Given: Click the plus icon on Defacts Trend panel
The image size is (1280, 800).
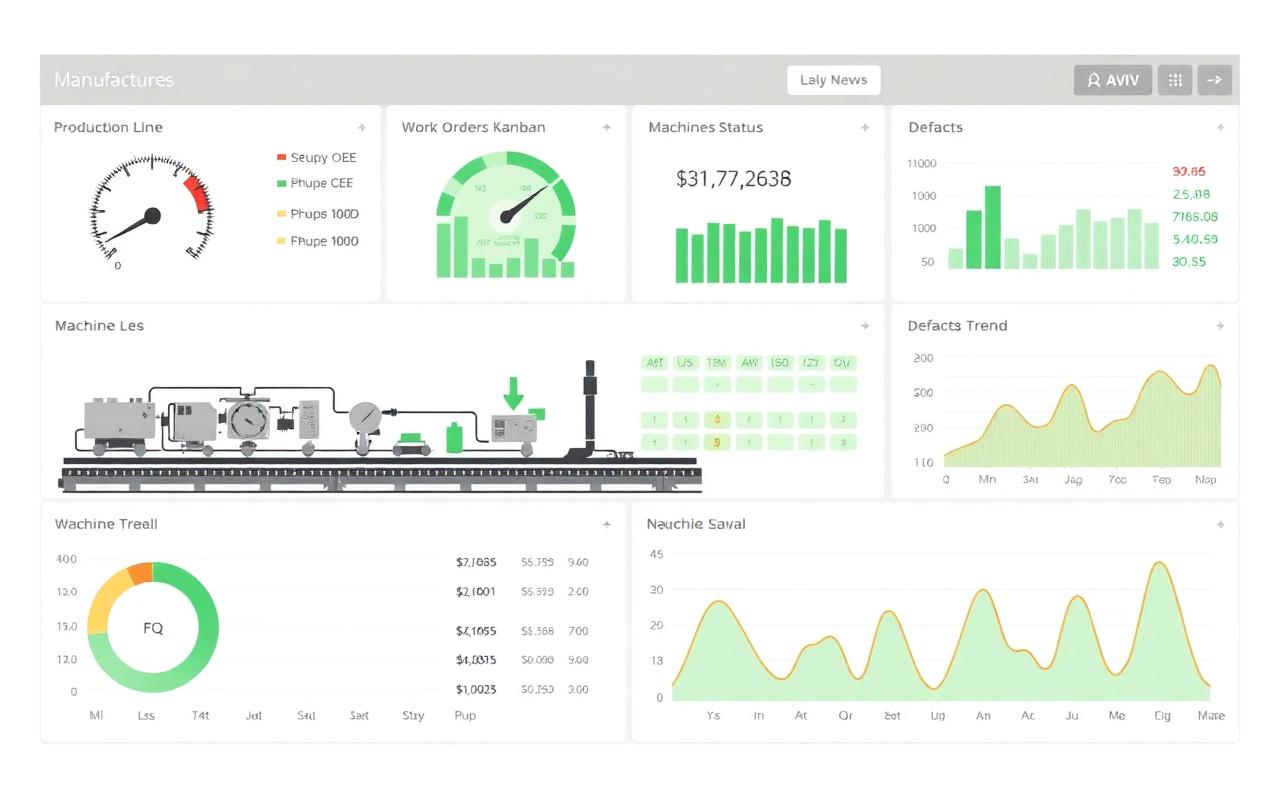Looking at the screenshot, I should pyautogui.click(x=1220, y=326).
